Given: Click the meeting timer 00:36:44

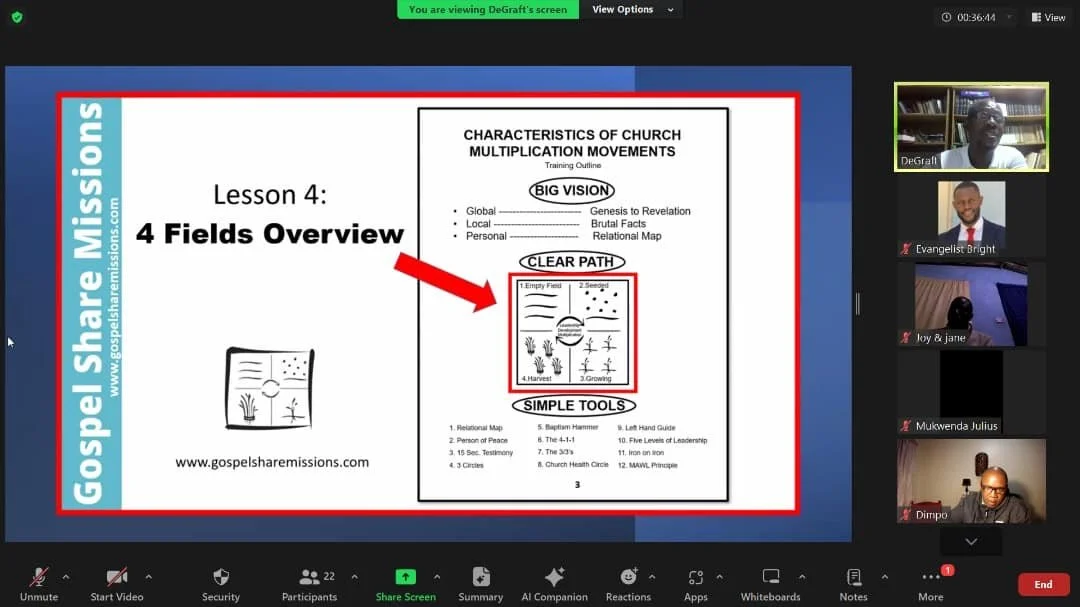Looking at the screenshot, I should tap(976, 17).
